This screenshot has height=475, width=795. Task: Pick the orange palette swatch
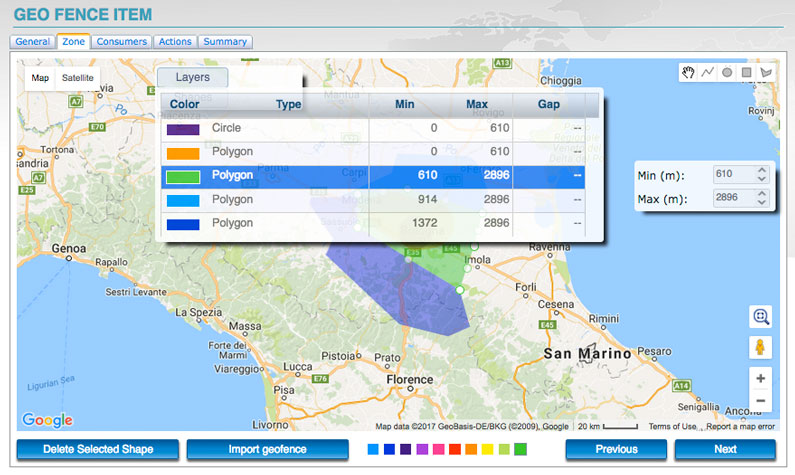(471, 449)
